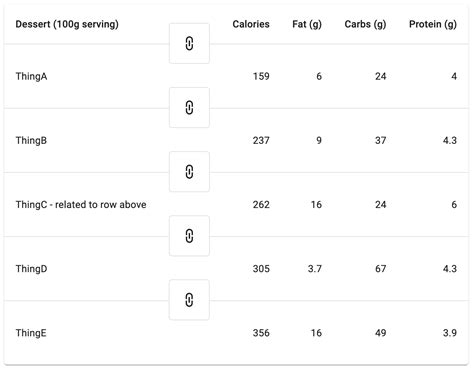This screenshot has width=474, height=373.
Task: Select the ThingD row name
Action: tap(31, 269)
